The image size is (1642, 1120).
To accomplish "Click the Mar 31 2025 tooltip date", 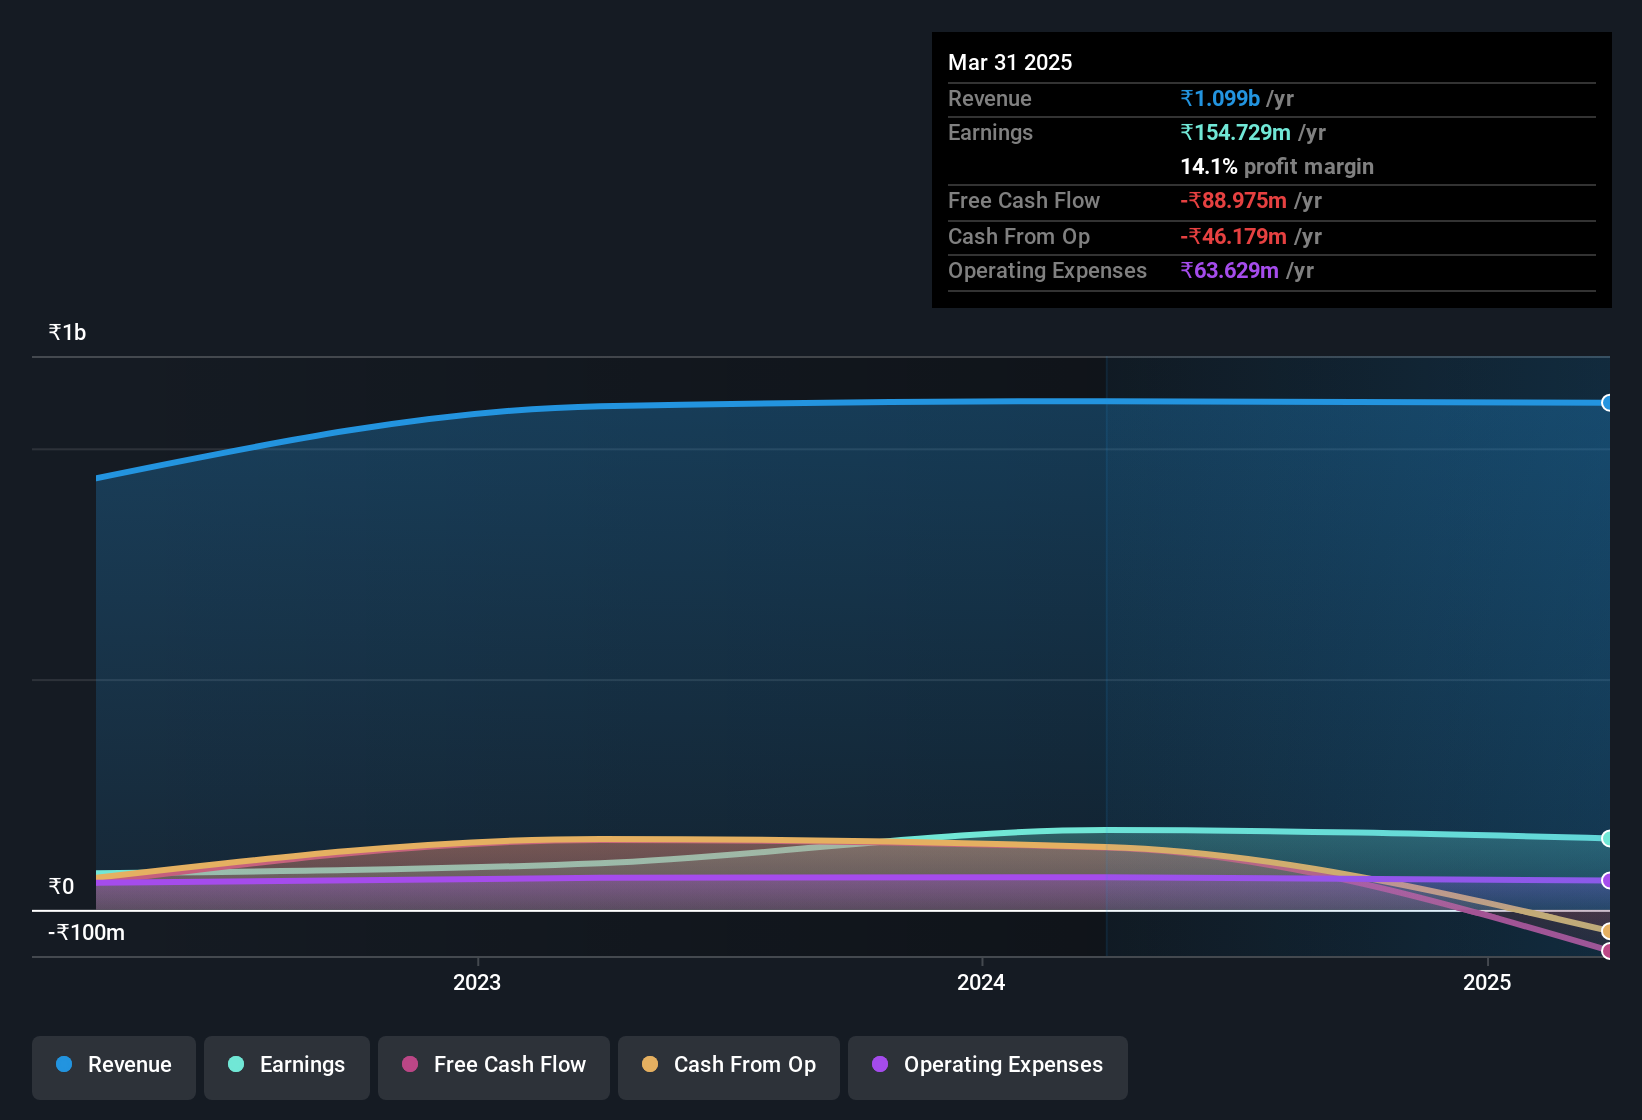I will coord(1010,62).
